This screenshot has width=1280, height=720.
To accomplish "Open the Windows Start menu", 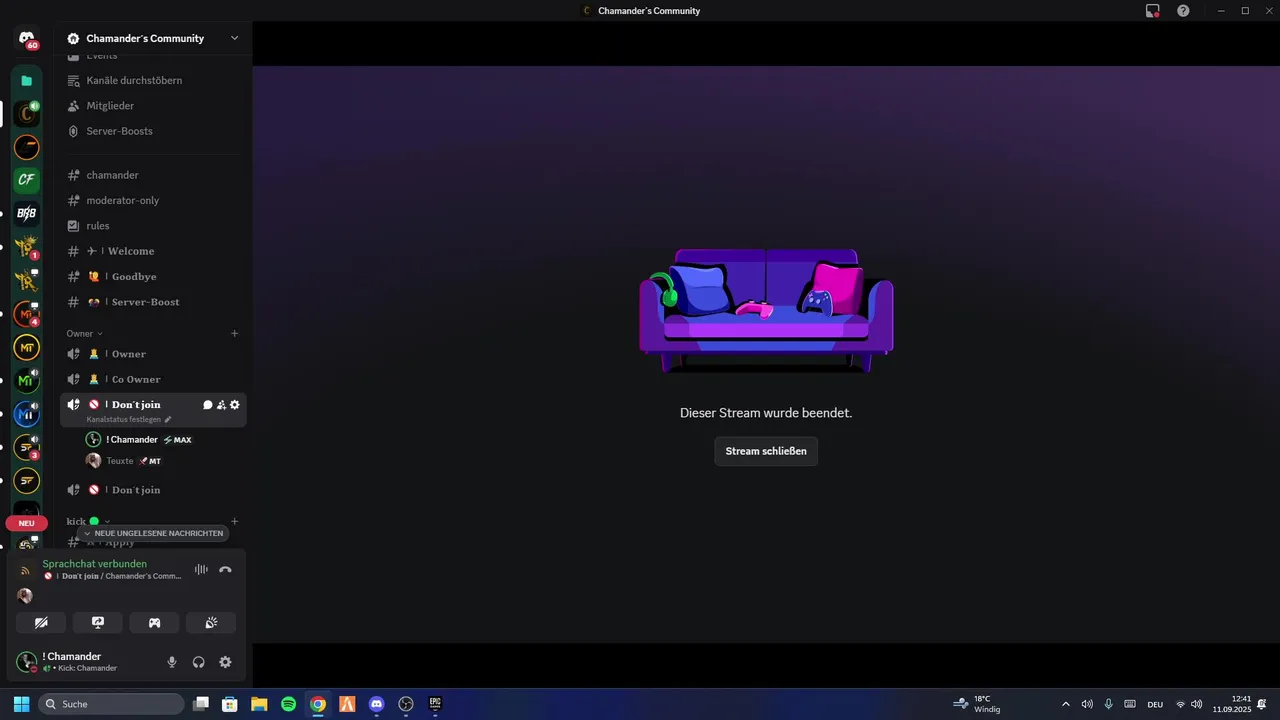I will click(x=21, y=704).
